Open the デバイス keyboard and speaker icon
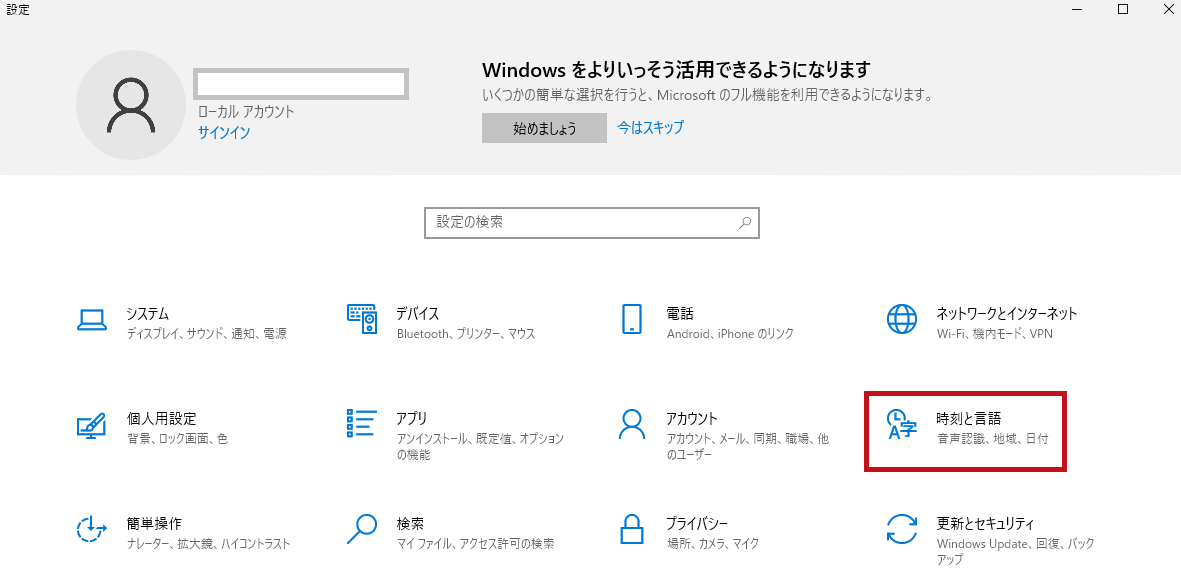1181x575 pixels. coord(362,320)
